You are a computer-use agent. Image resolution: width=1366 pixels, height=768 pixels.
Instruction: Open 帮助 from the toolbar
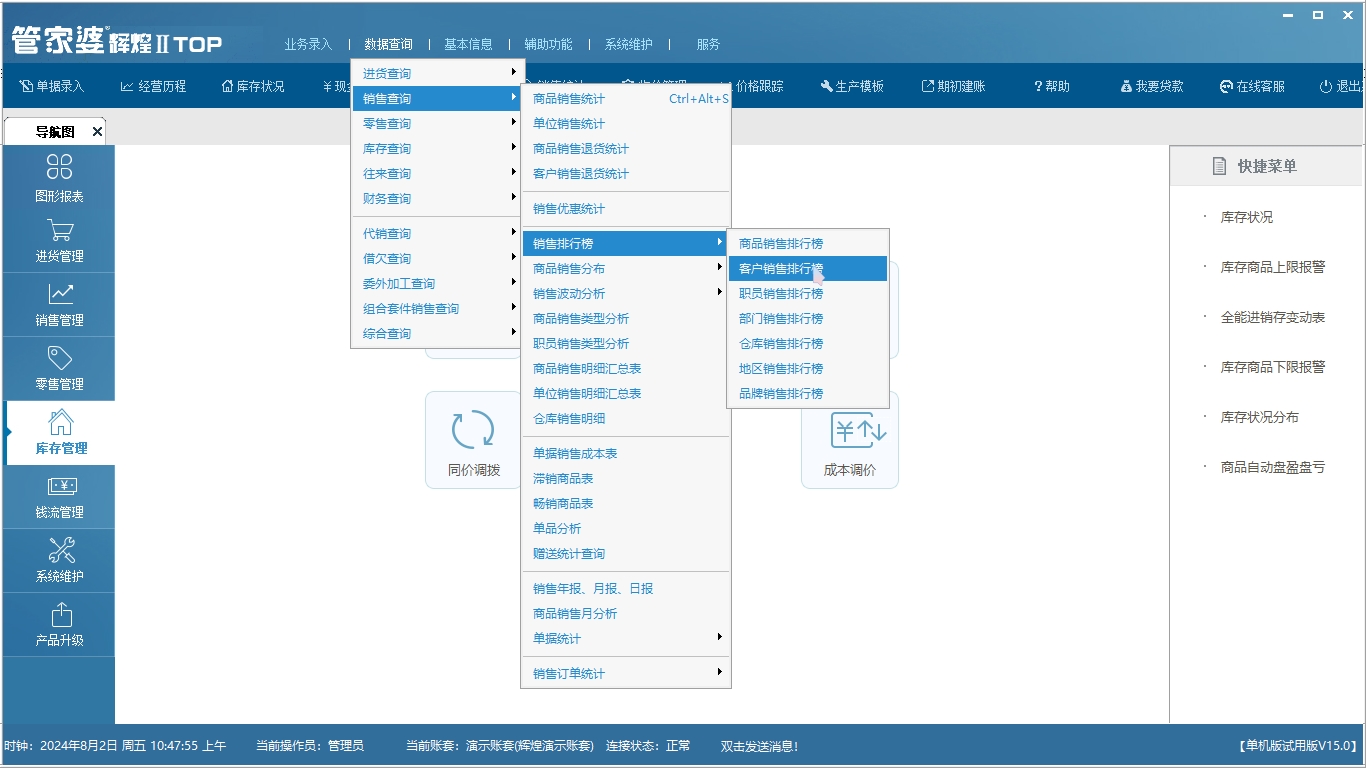(1052, 86)
